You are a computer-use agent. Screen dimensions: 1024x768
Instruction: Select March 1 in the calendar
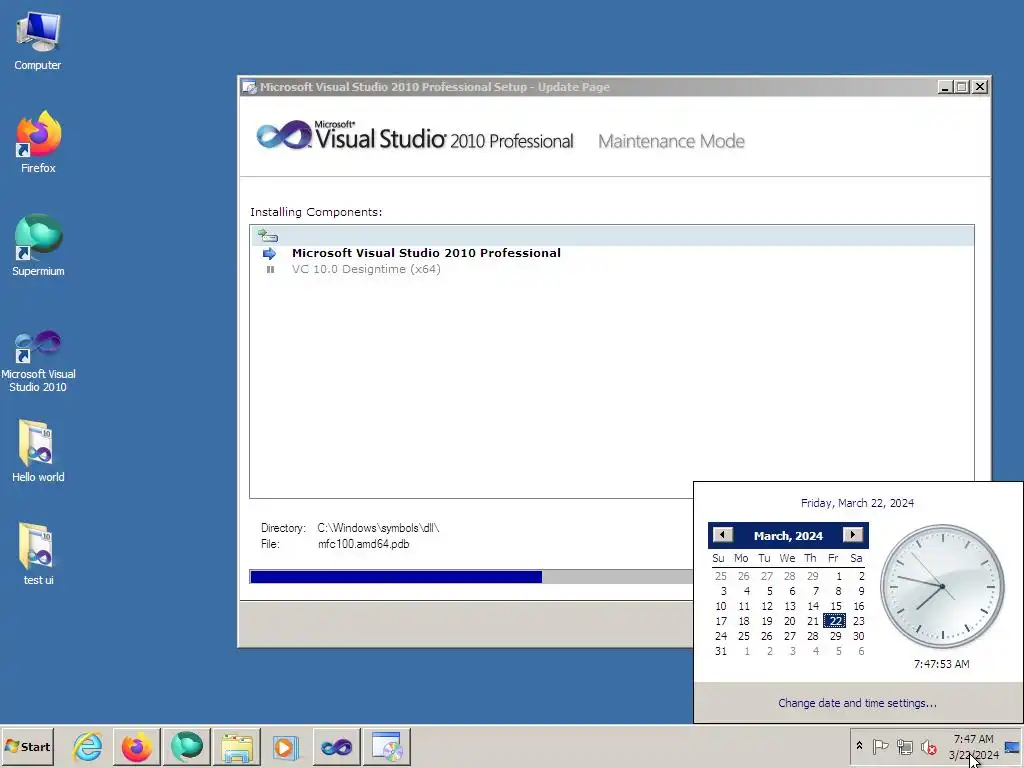pyautogui.click(x=839, y=576)
